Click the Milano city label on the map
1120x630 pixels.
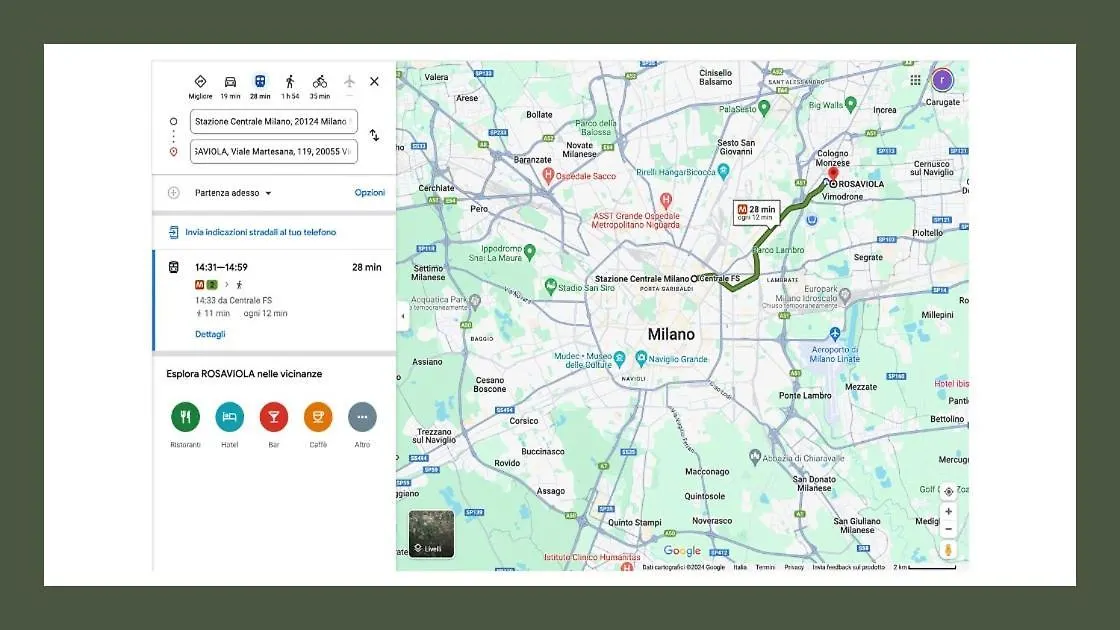671,334
